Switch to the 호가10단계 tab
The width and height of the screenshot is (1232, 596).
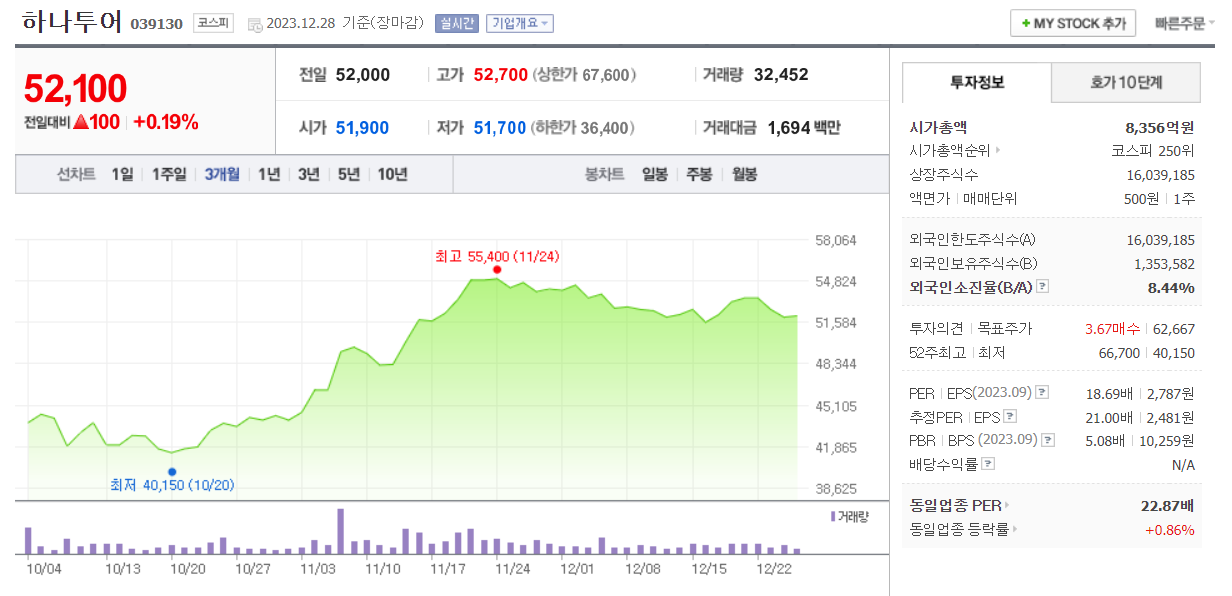pyautogui.click(x=1125, y=82)
